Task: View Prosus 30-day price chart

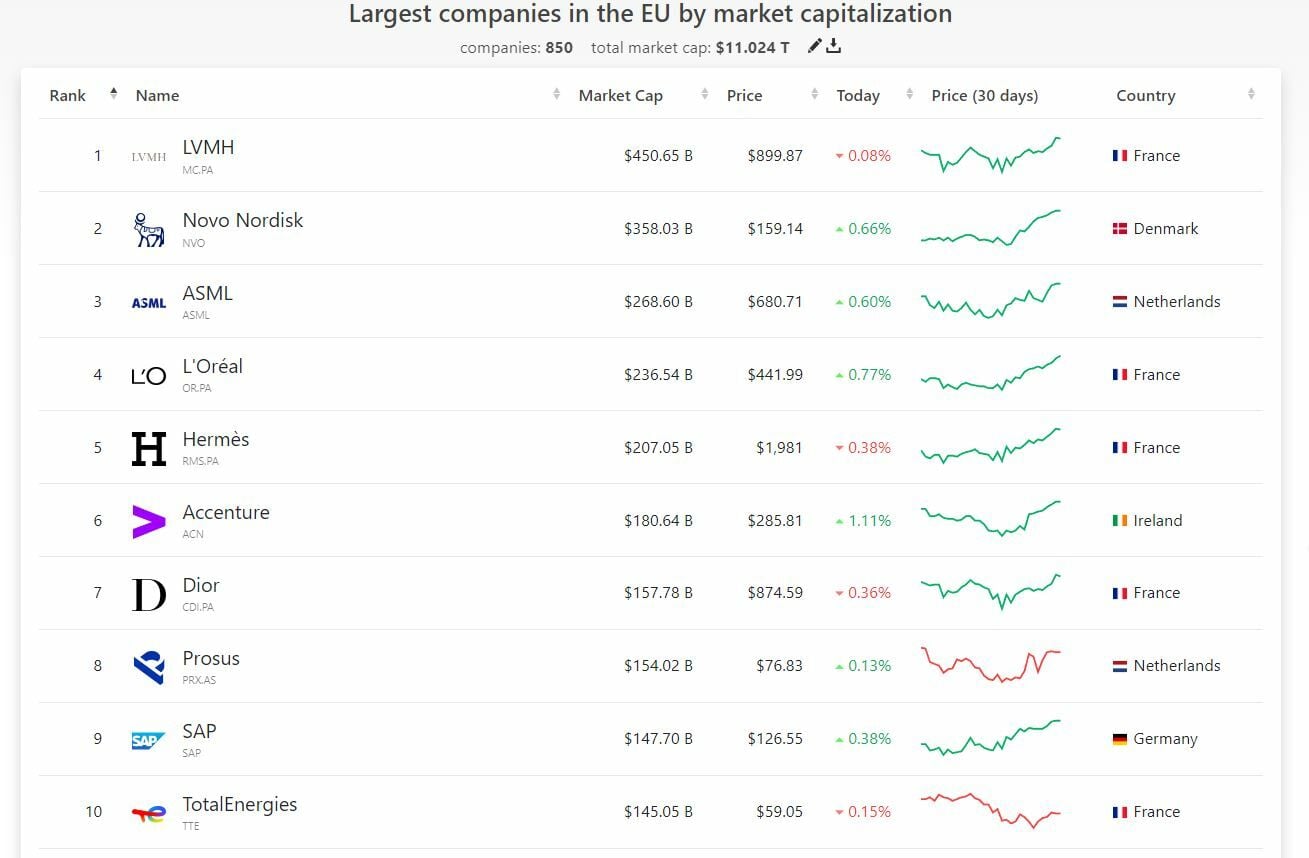Action: coord(990,665)
